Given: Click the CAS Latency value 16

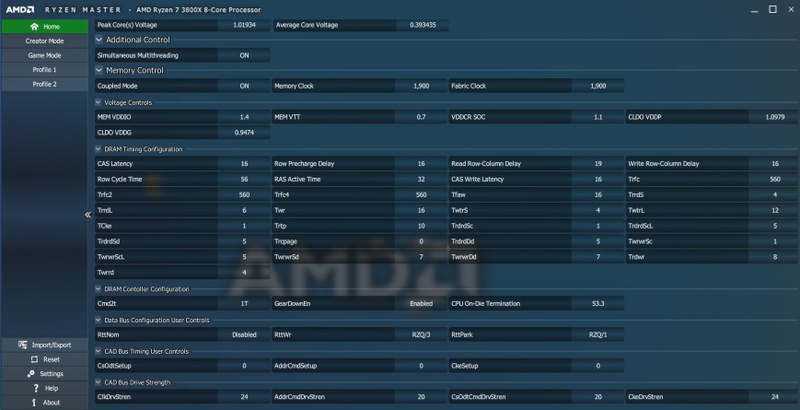Looking at the screenshot, I should tap(244, 164).
